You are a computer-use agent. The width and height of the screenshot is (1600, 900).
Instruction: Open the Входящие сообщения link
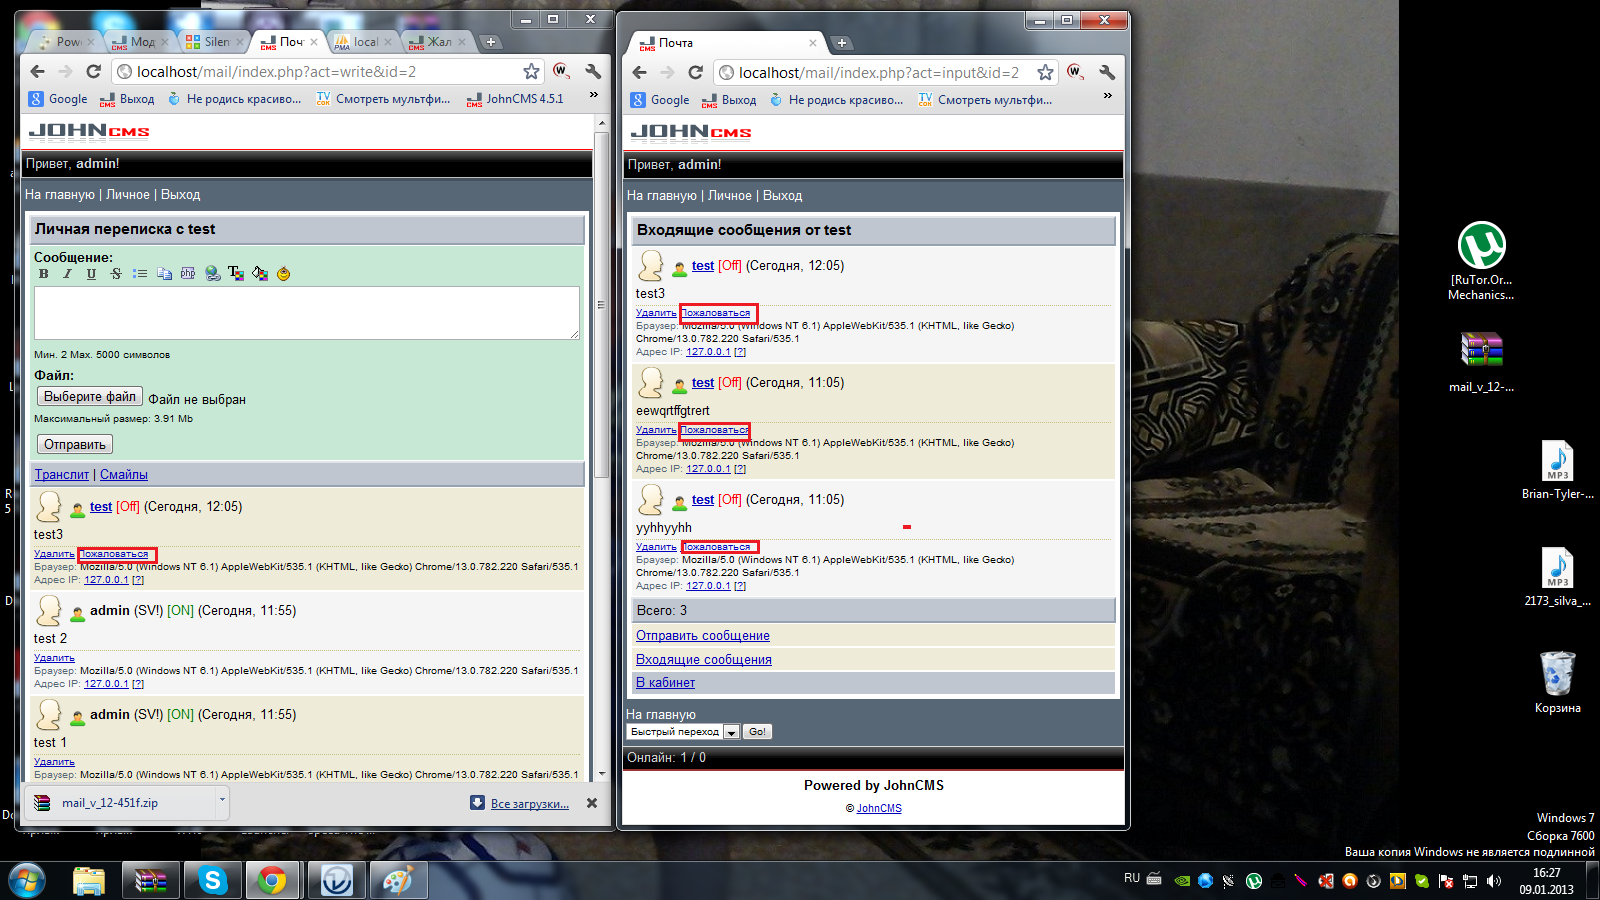point(704,660)
